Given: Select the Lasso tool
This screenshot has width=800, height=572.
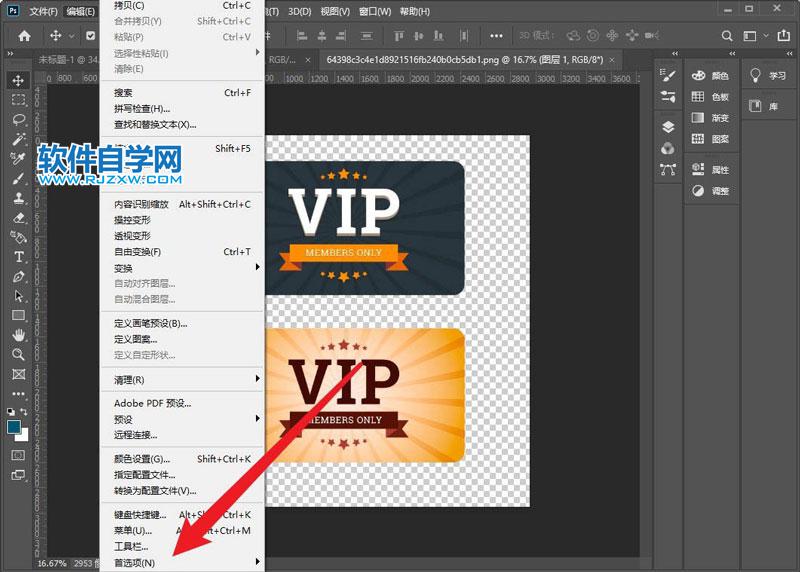Looking at the screenshot, I should point(18,119).
